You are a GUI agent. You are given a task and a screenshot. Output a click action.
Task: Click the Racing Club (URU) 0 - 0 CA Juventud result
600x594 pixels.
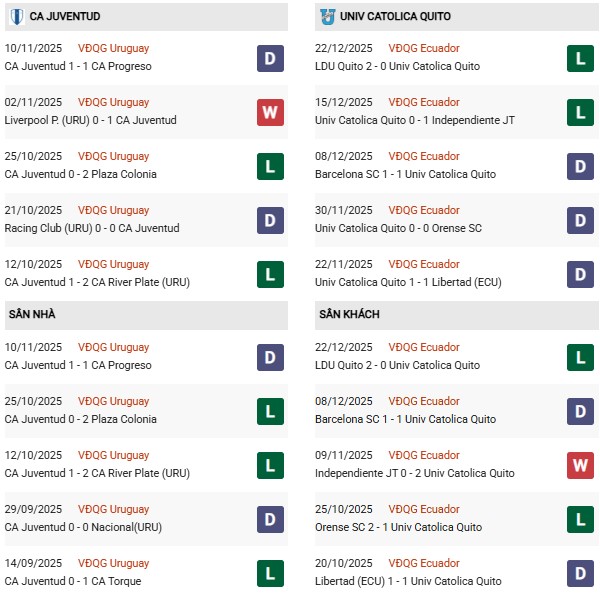coord(92,228)
